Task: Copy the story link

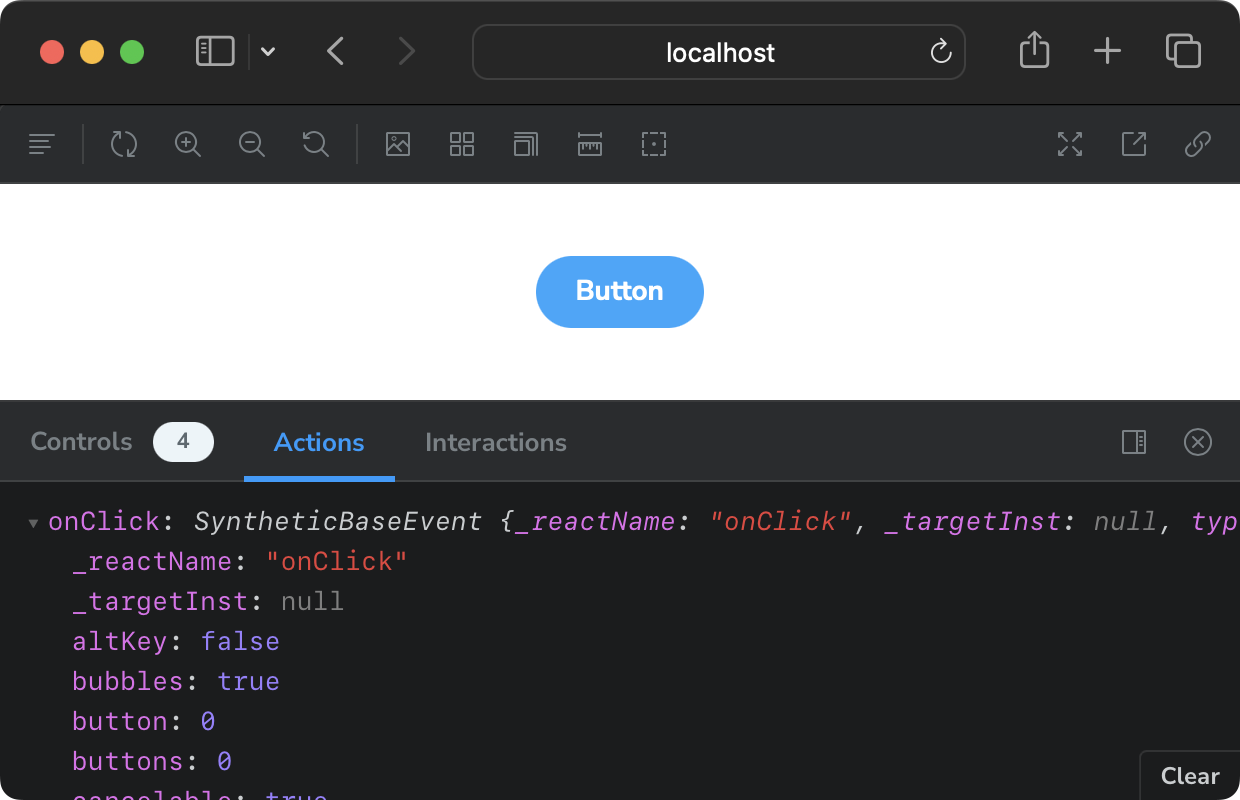Action: tap(1197, 144)
